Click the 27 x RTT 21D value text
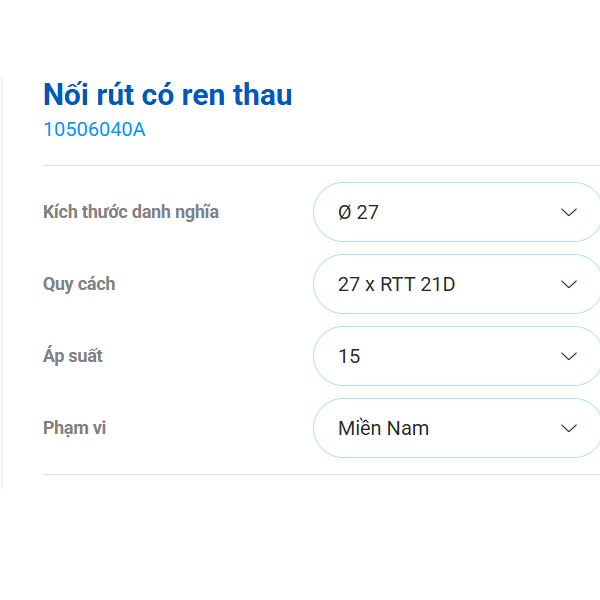This screenshot has height=600, width=600. coord(396,284)
